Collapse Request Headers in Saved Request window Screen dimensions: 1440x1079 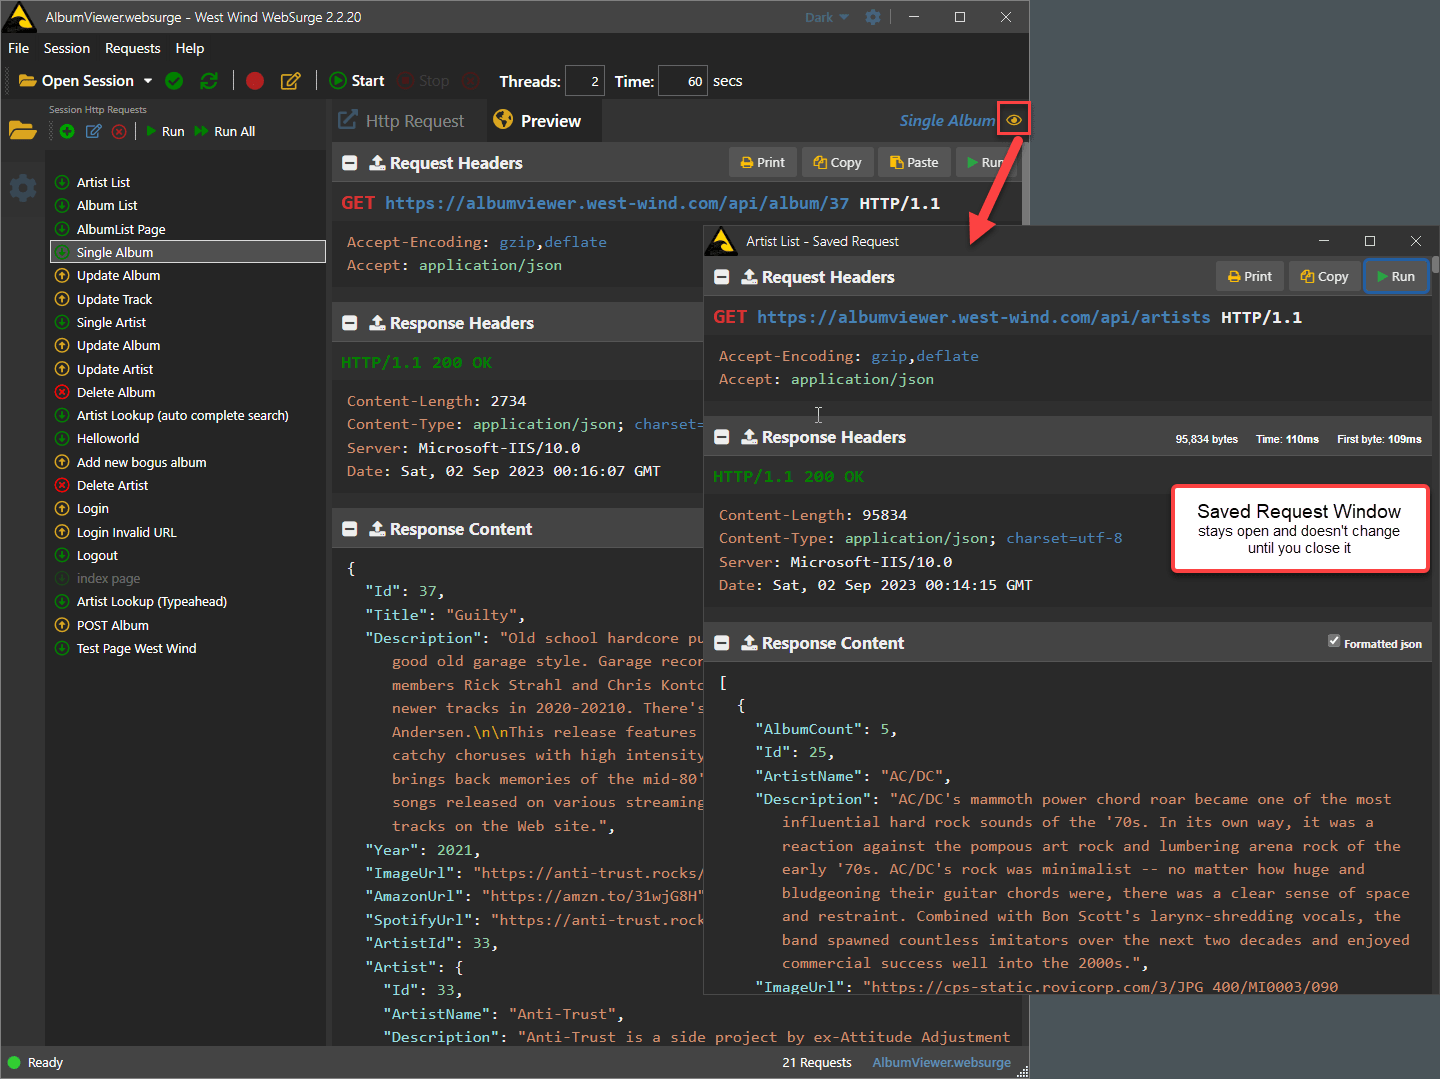[722, 277]
